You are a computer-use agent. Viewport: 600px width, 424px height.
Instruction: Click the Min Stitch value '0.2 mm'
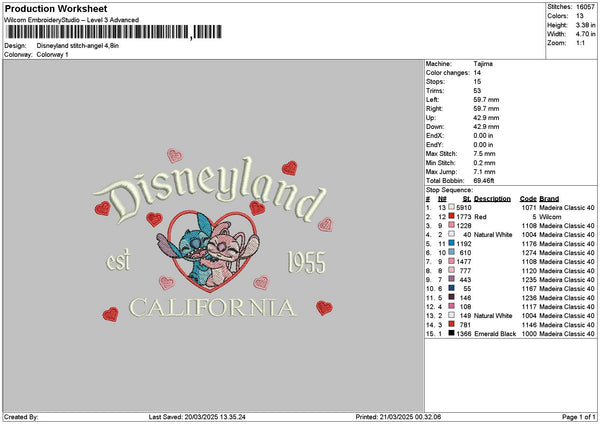click(484, 163)
